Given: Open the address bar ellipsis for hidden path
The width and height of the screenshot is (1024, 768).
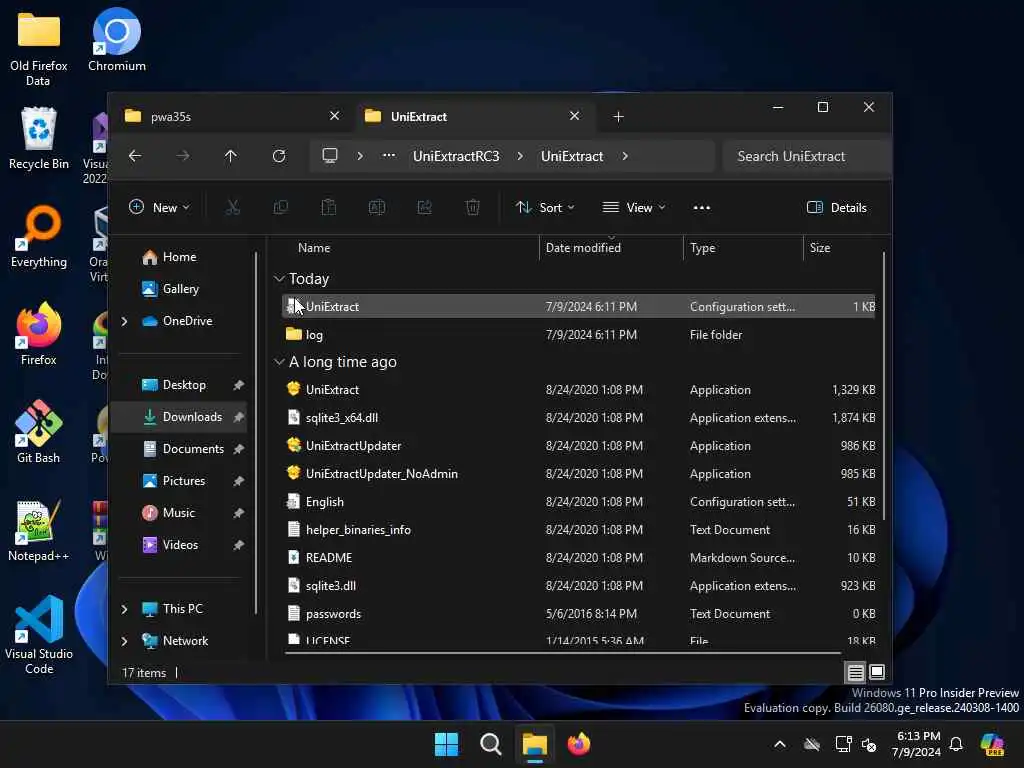Looking at the screenshot, I should tap(389, 156).
